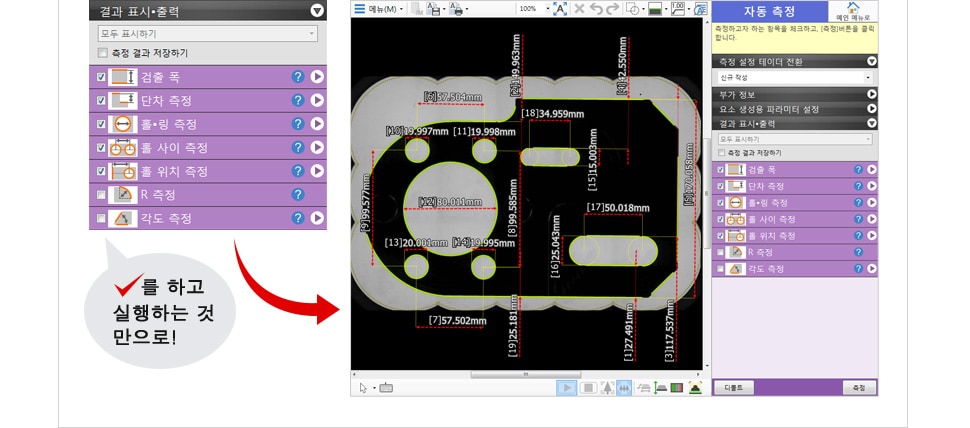Click the undo arrow in the toolbar
The height and width of the screenshot is (428, 970).
point(596,9)
